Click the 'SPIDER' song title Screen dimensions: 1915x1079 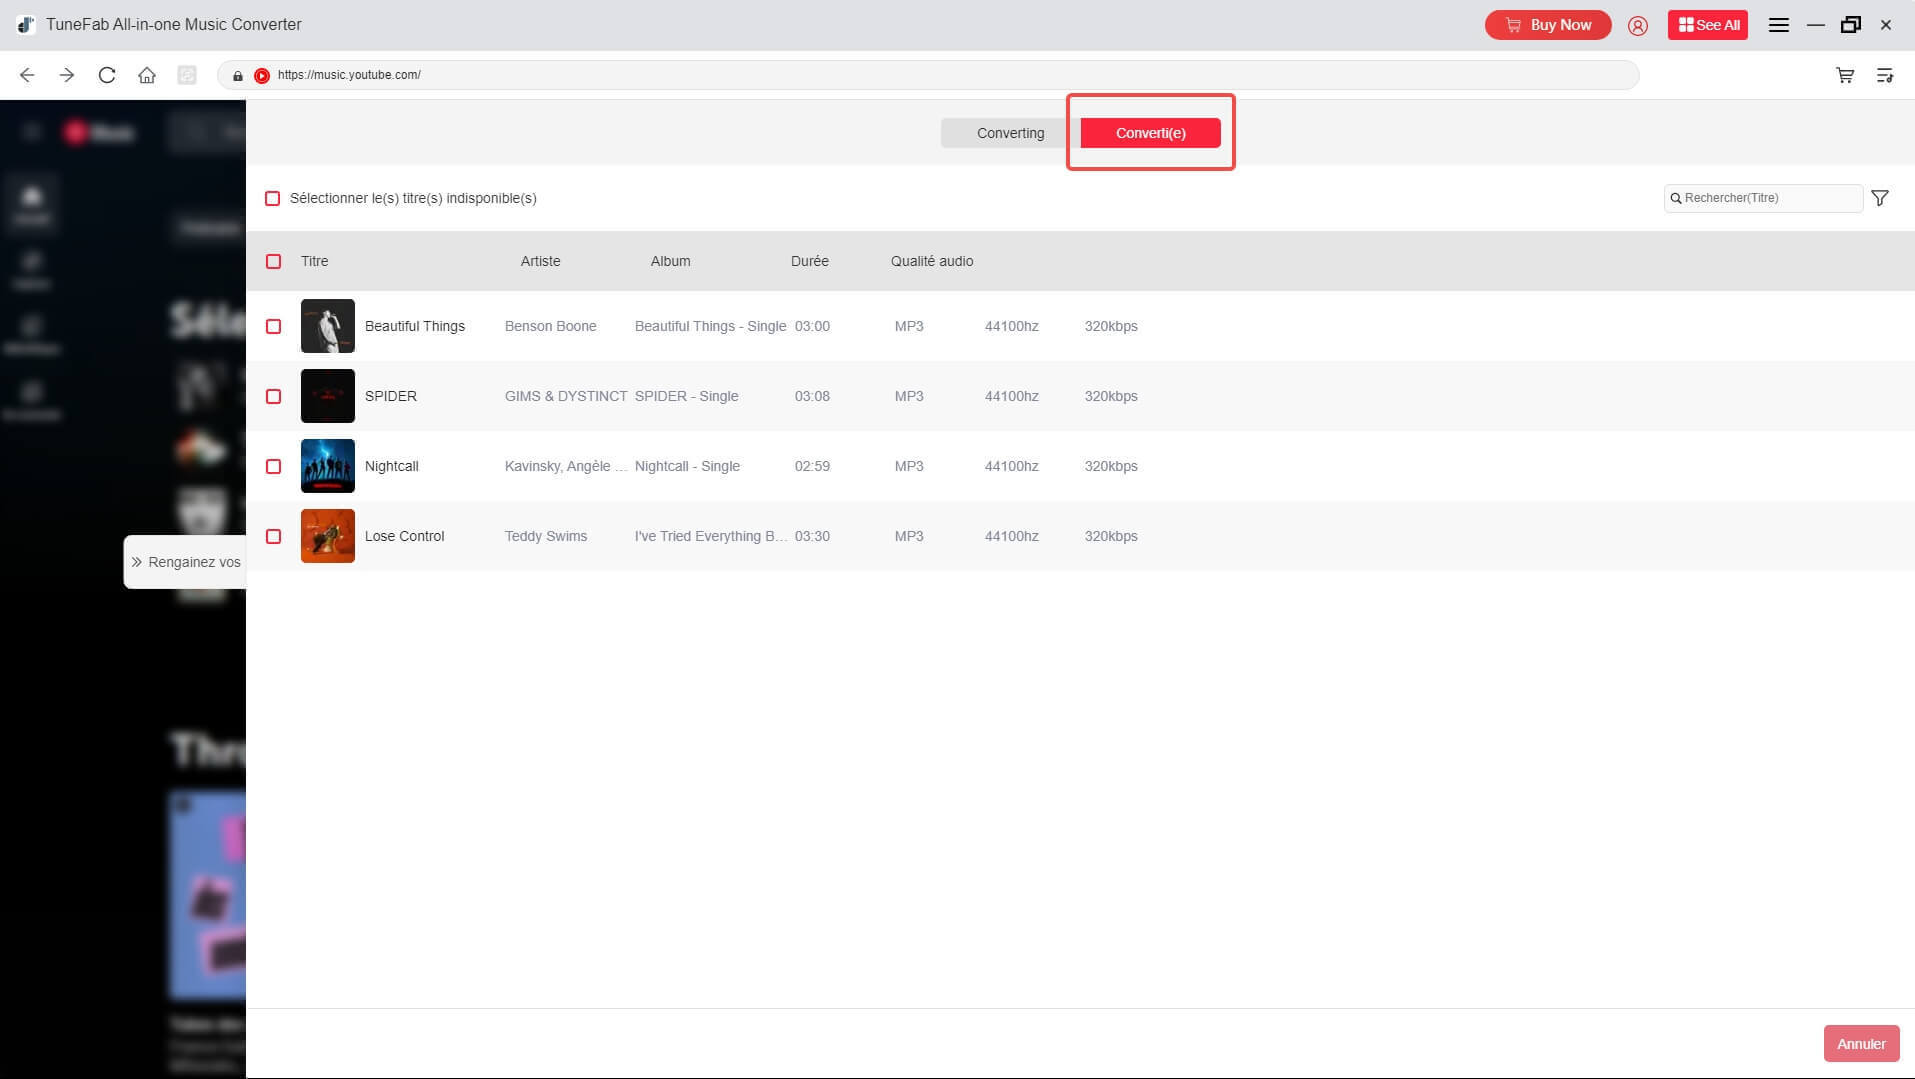click(x=391, y=396)
